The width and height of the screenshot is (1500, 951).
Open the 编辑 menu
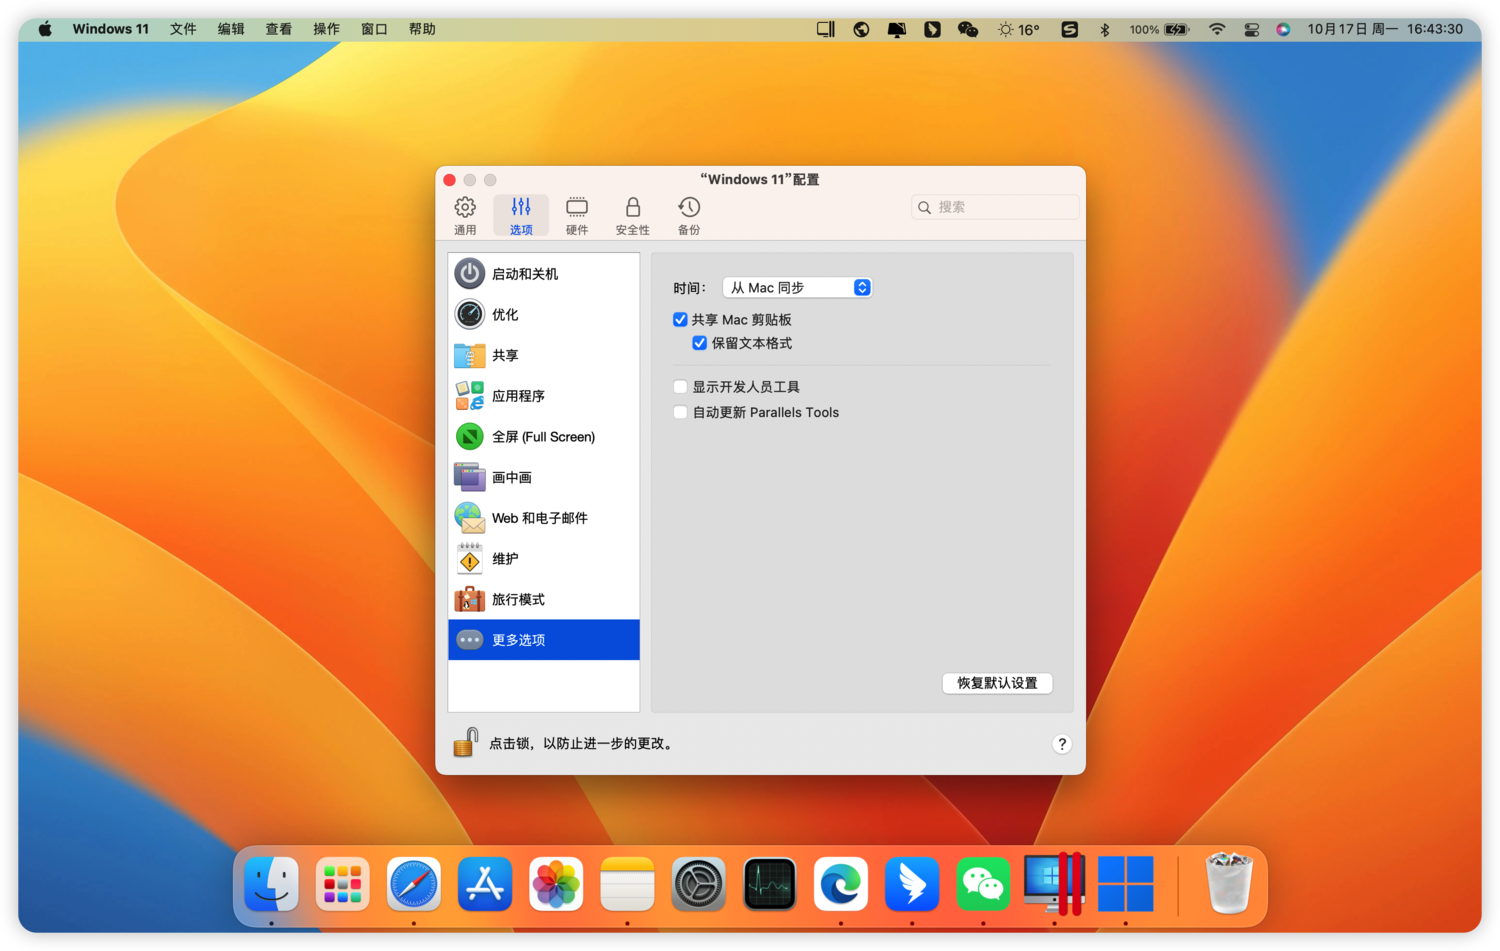click(x=231, y=29)
